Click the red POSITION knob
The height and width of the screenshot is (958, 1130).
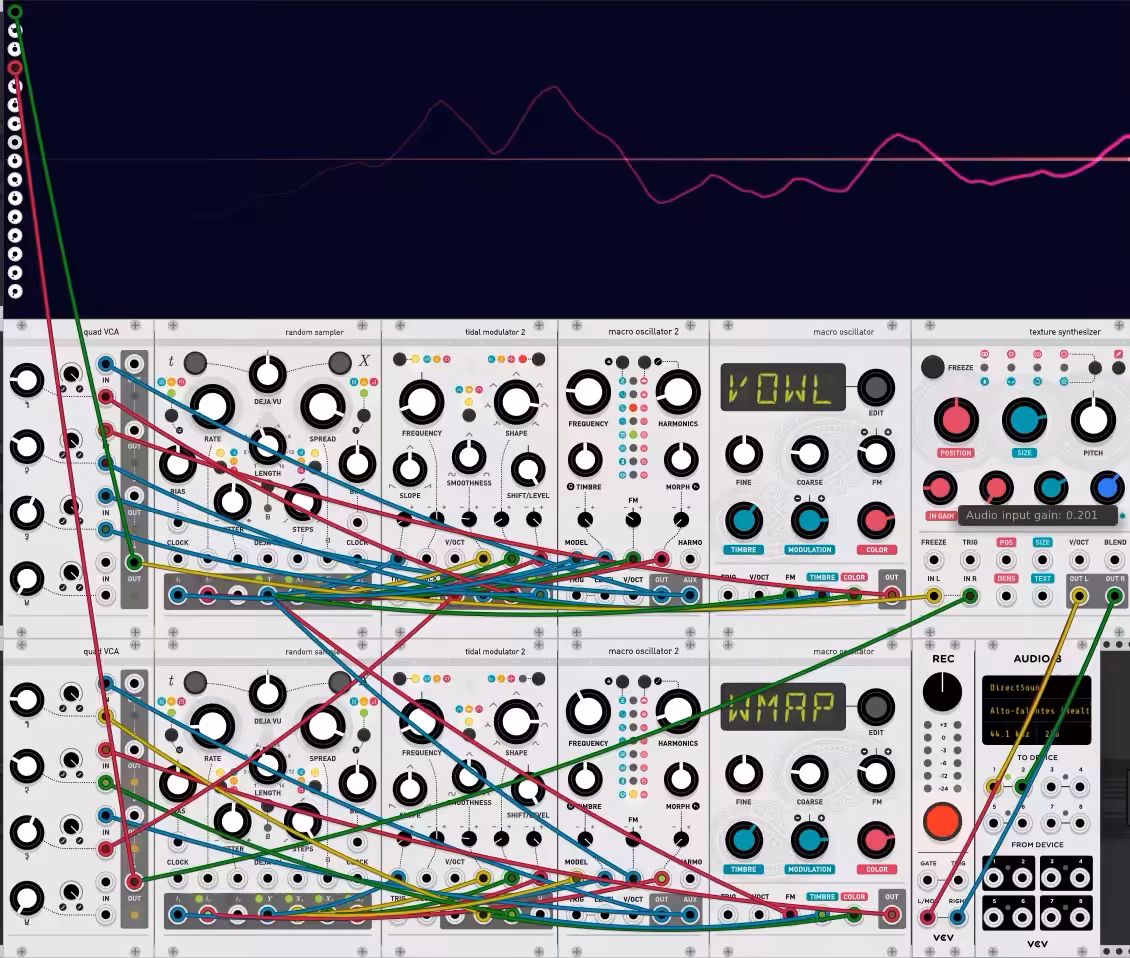956,420
